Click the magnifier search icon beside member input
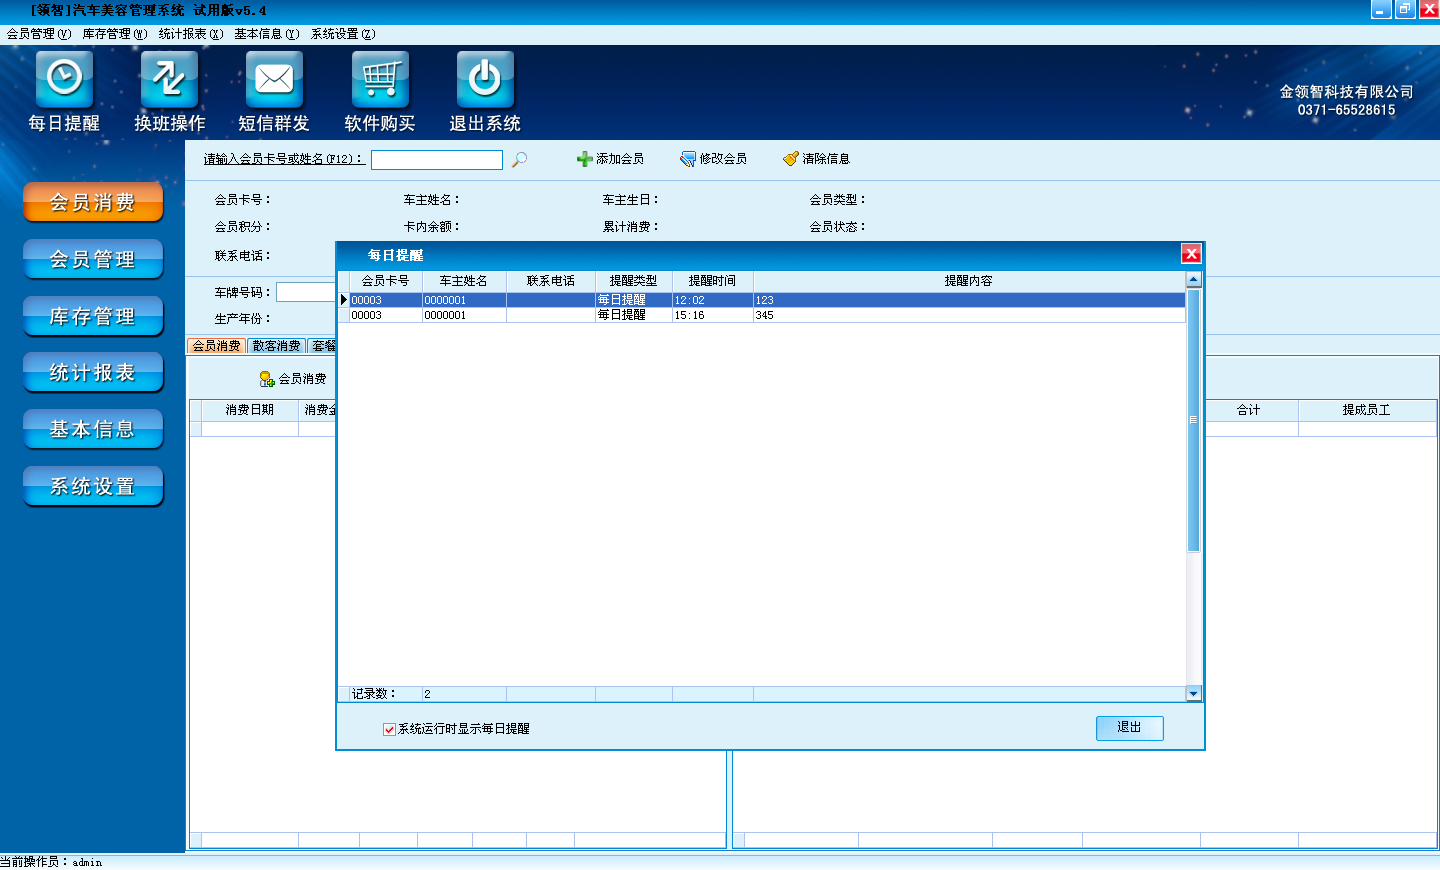1440x870 pixels. click(x=519, y=160)
